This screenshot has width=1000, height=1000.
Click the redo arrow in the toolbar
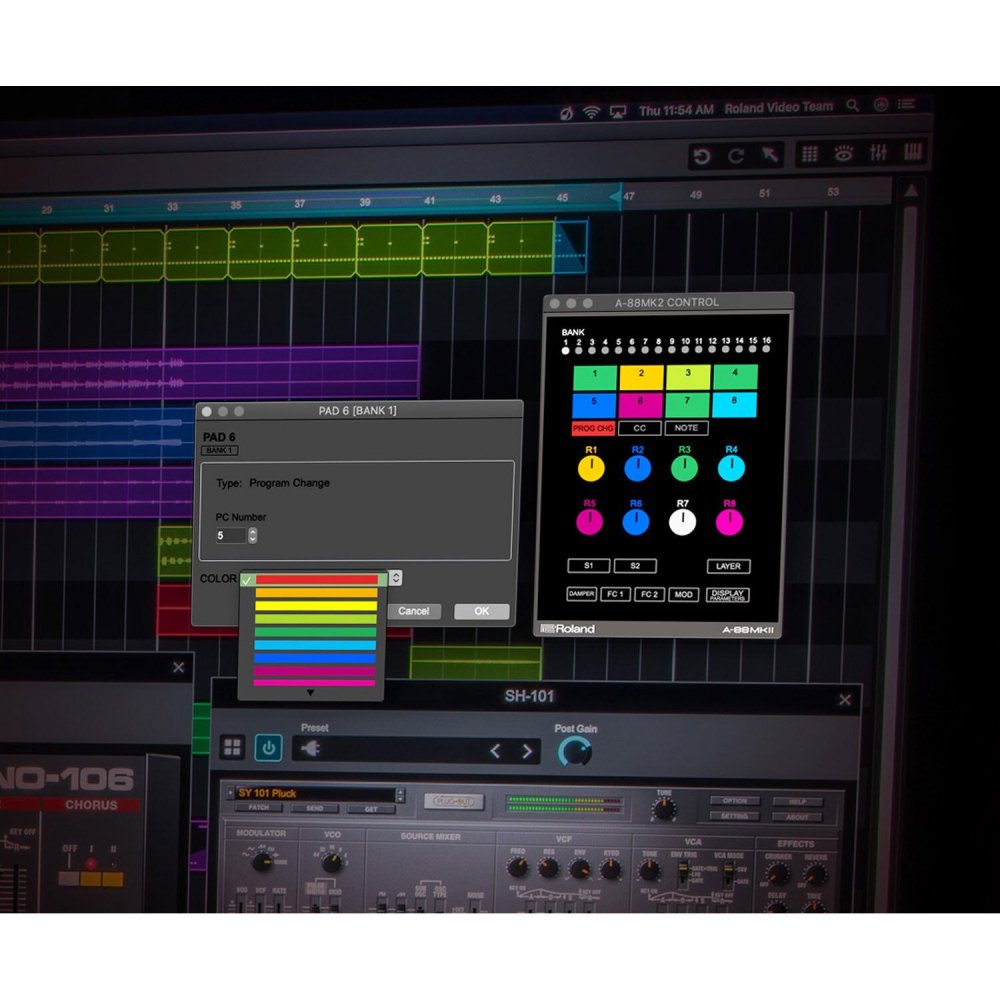coord(736,155)
